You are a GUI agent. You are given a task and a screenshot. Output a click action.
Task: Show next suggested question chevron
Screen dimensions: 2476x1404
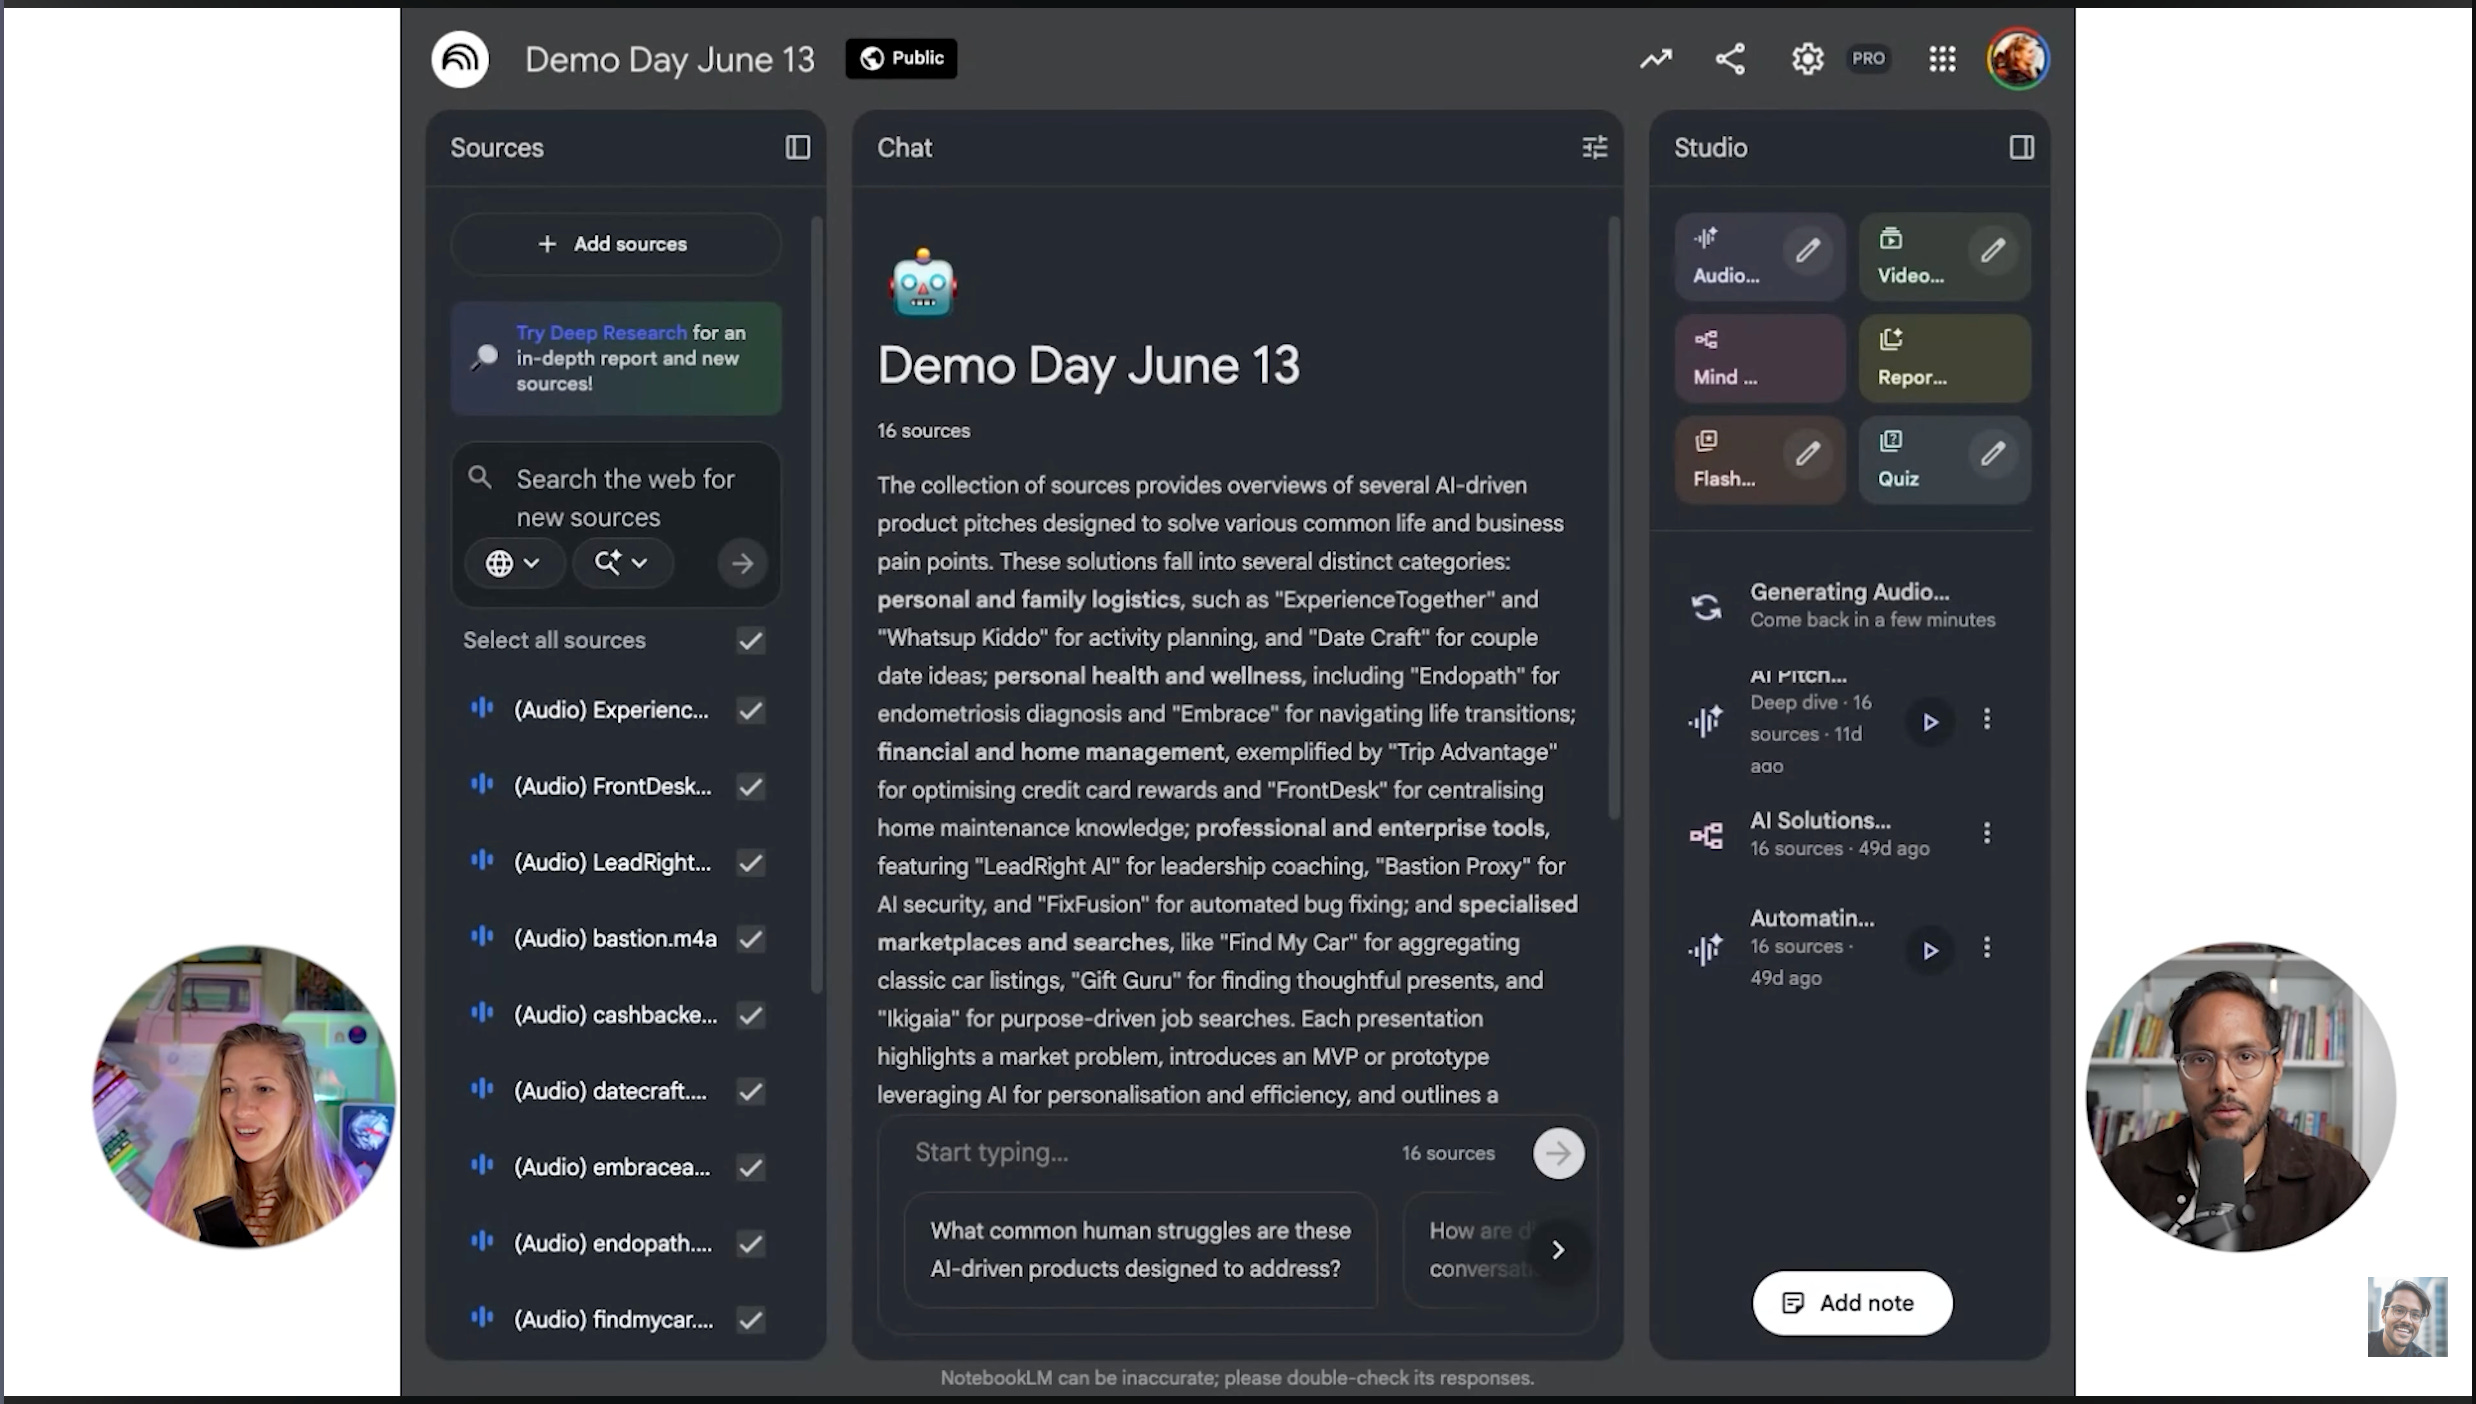coord(1557,1250)
